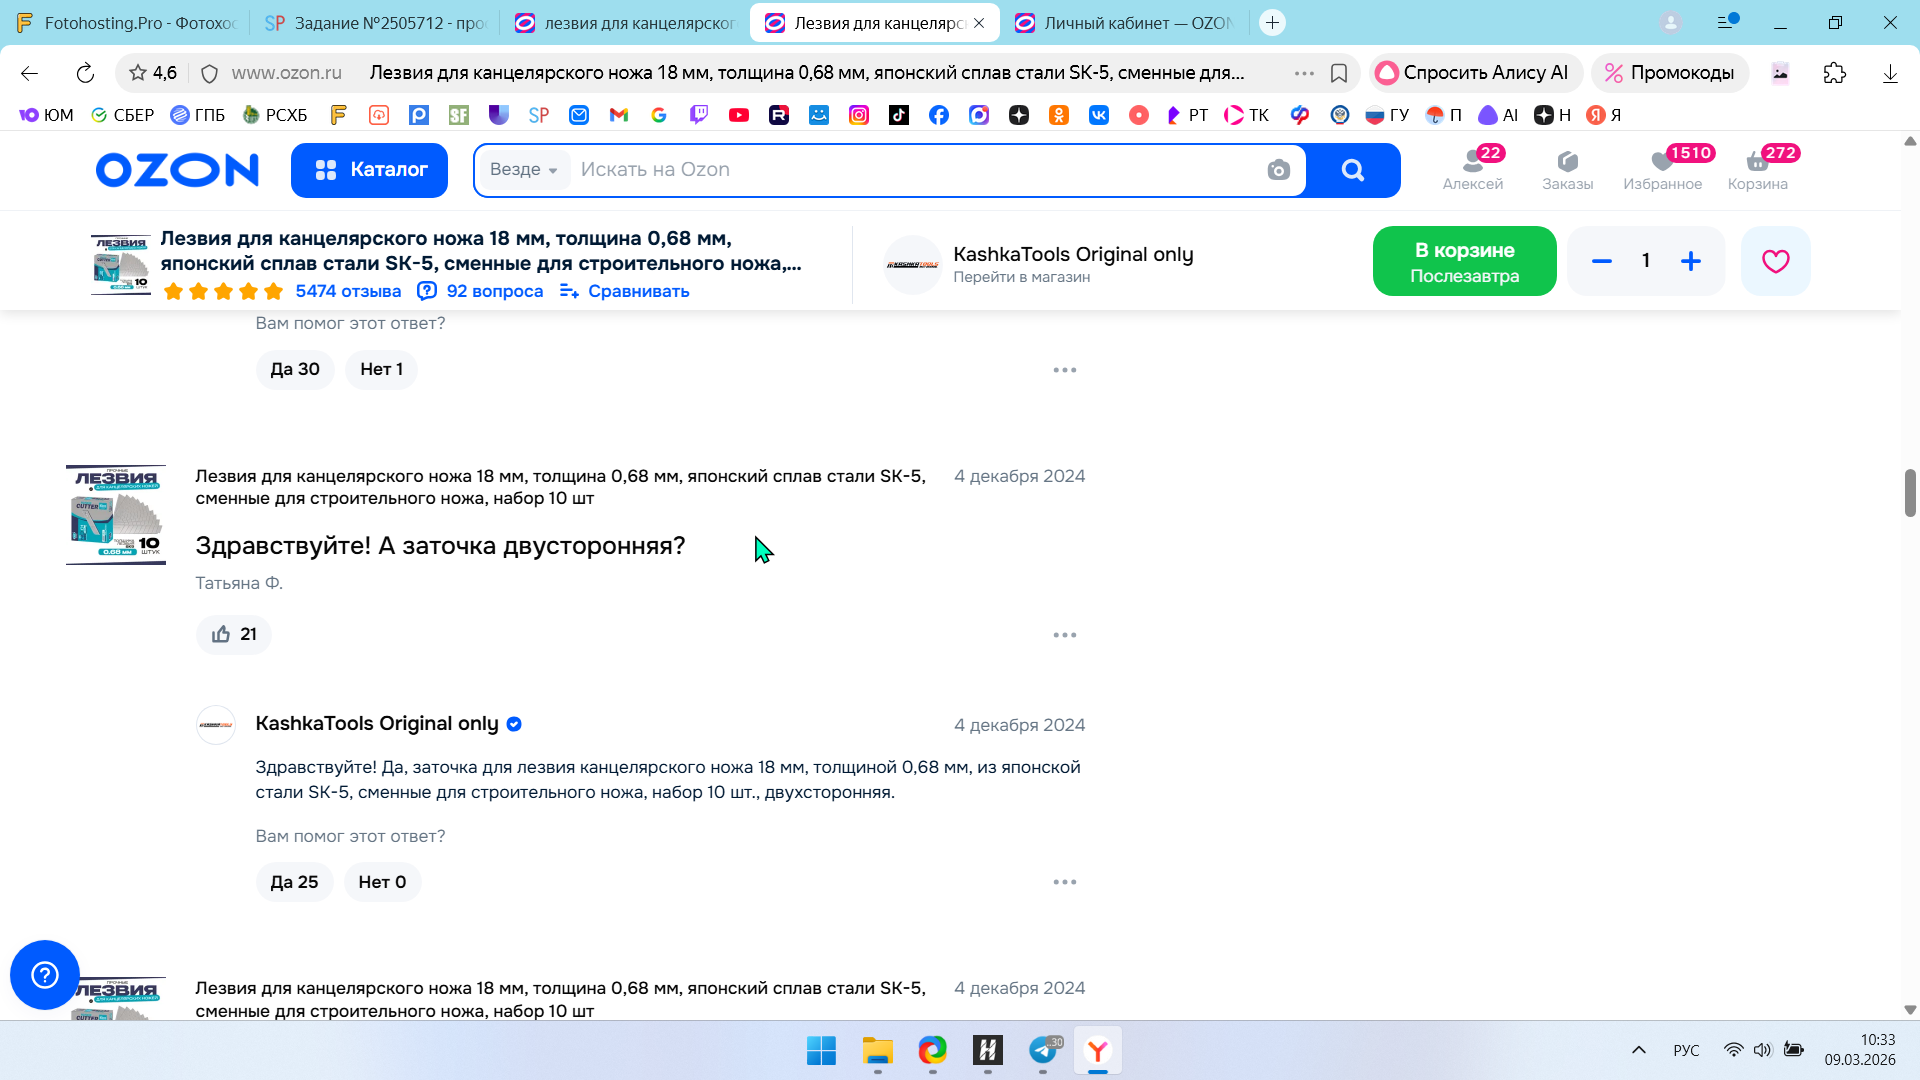Screen dimensions: 1920x1080
Task: Click the blue search magnifier button
Action: [x=1352, y=170]
